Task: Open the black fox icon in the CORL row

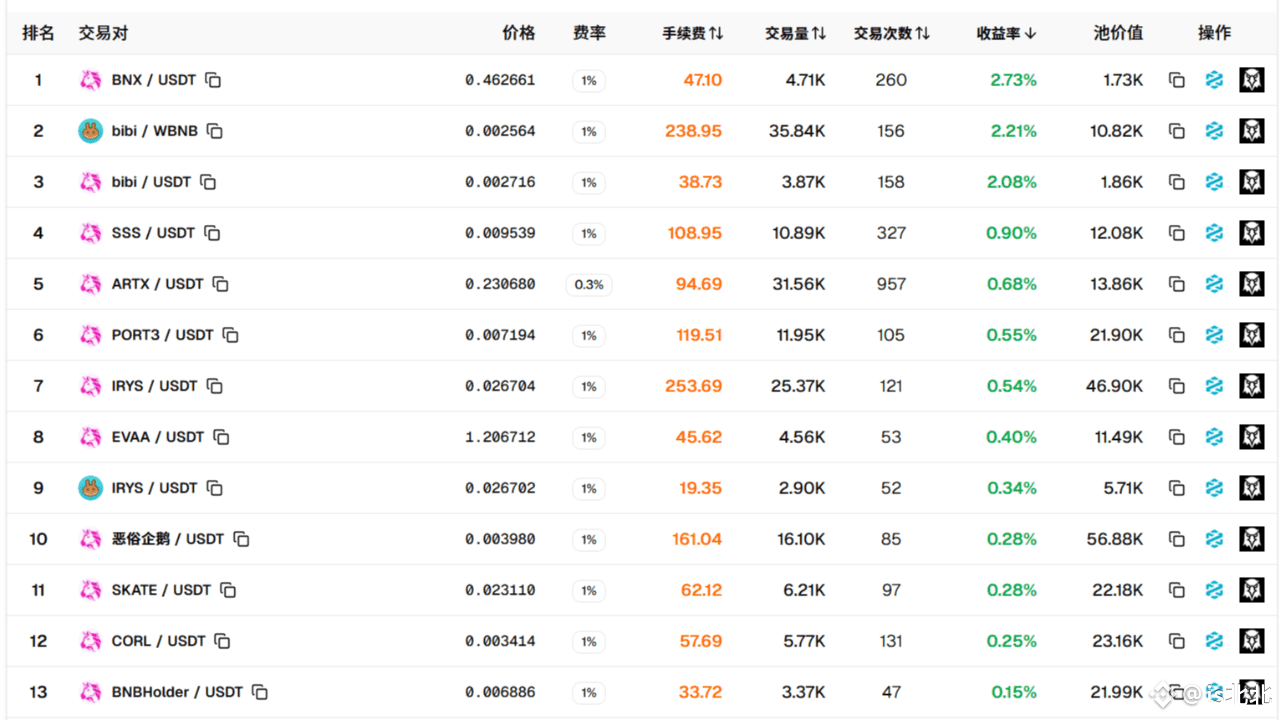Action: [x=1252, y=641]
